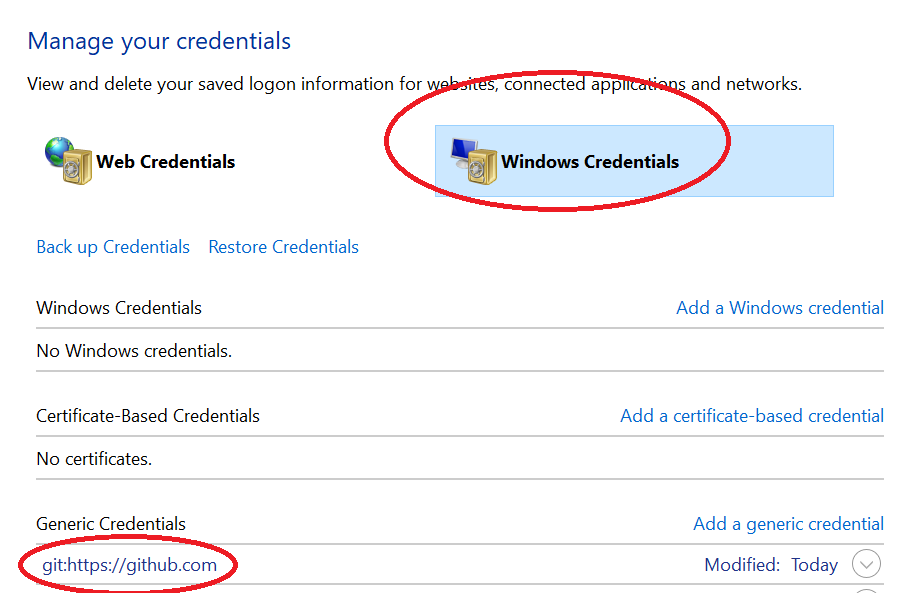The height and width of the screenshot is (593, 906).
Task: Click Add a certificate-based credential
Action: tap(752, 416)
